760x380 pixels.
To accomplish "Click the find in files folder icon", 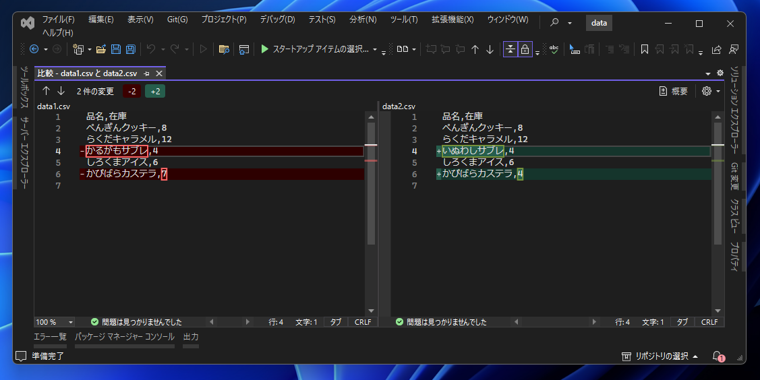I will point(224,49).
